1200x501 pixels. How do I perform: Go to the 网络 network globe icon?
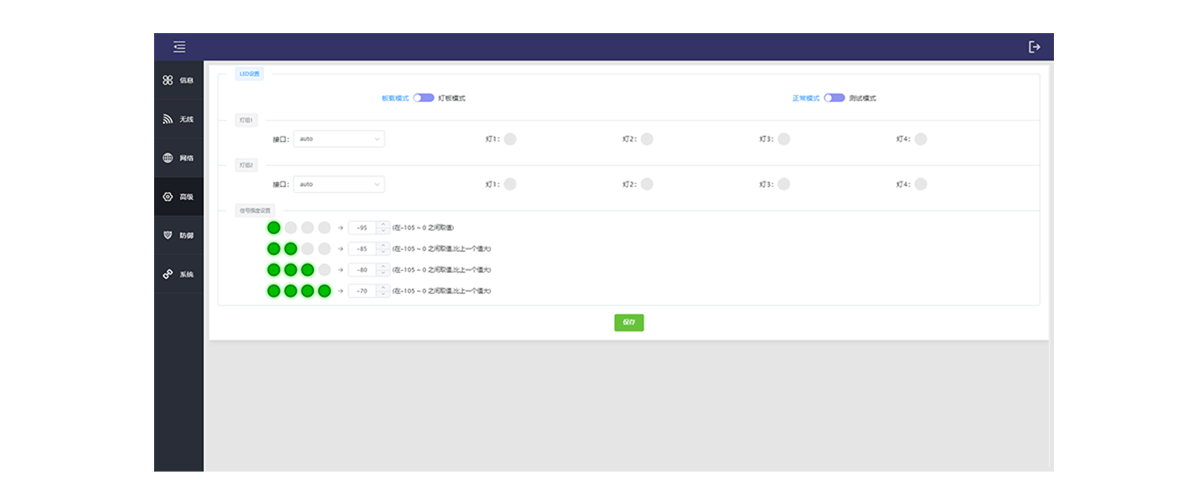tap(168, 158)
